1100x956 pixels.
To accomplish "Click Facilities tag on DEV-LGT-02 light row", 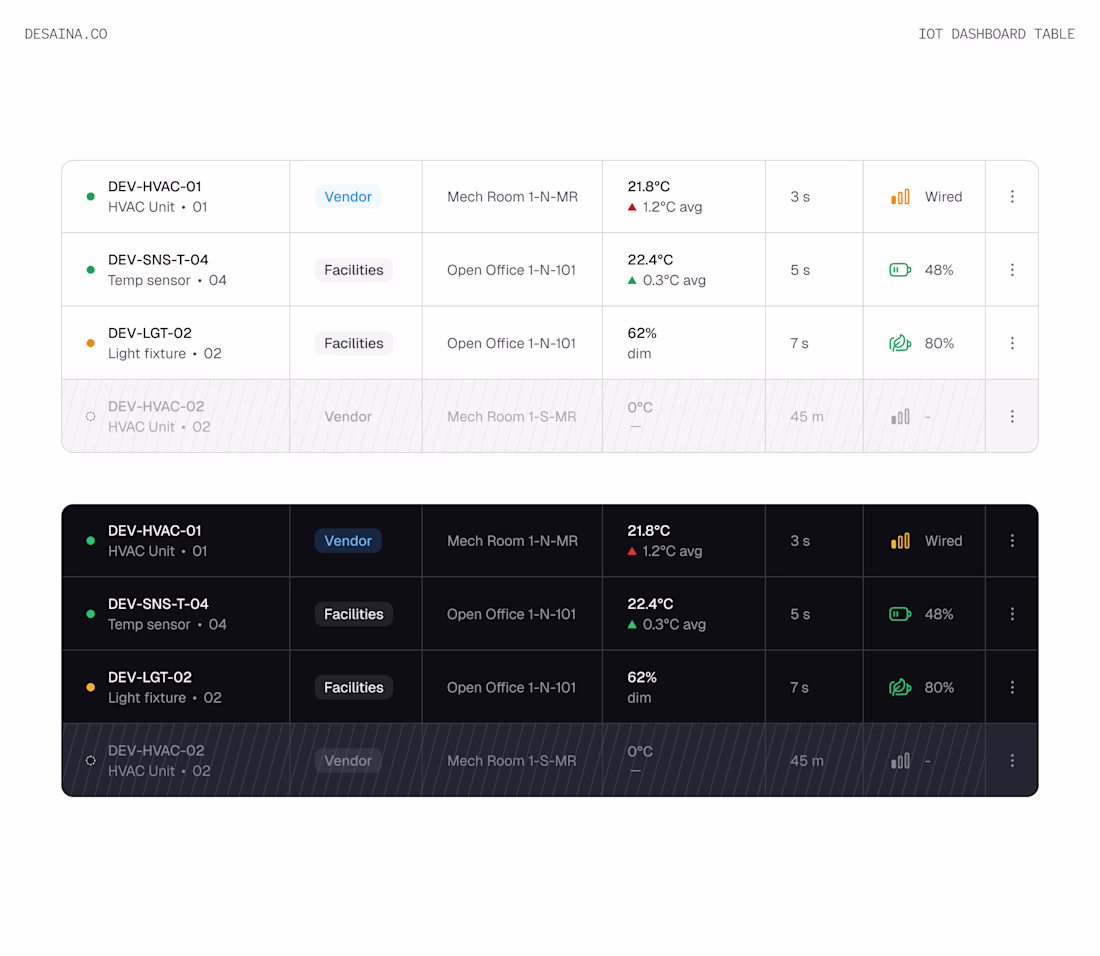I will tap(354, 343).
